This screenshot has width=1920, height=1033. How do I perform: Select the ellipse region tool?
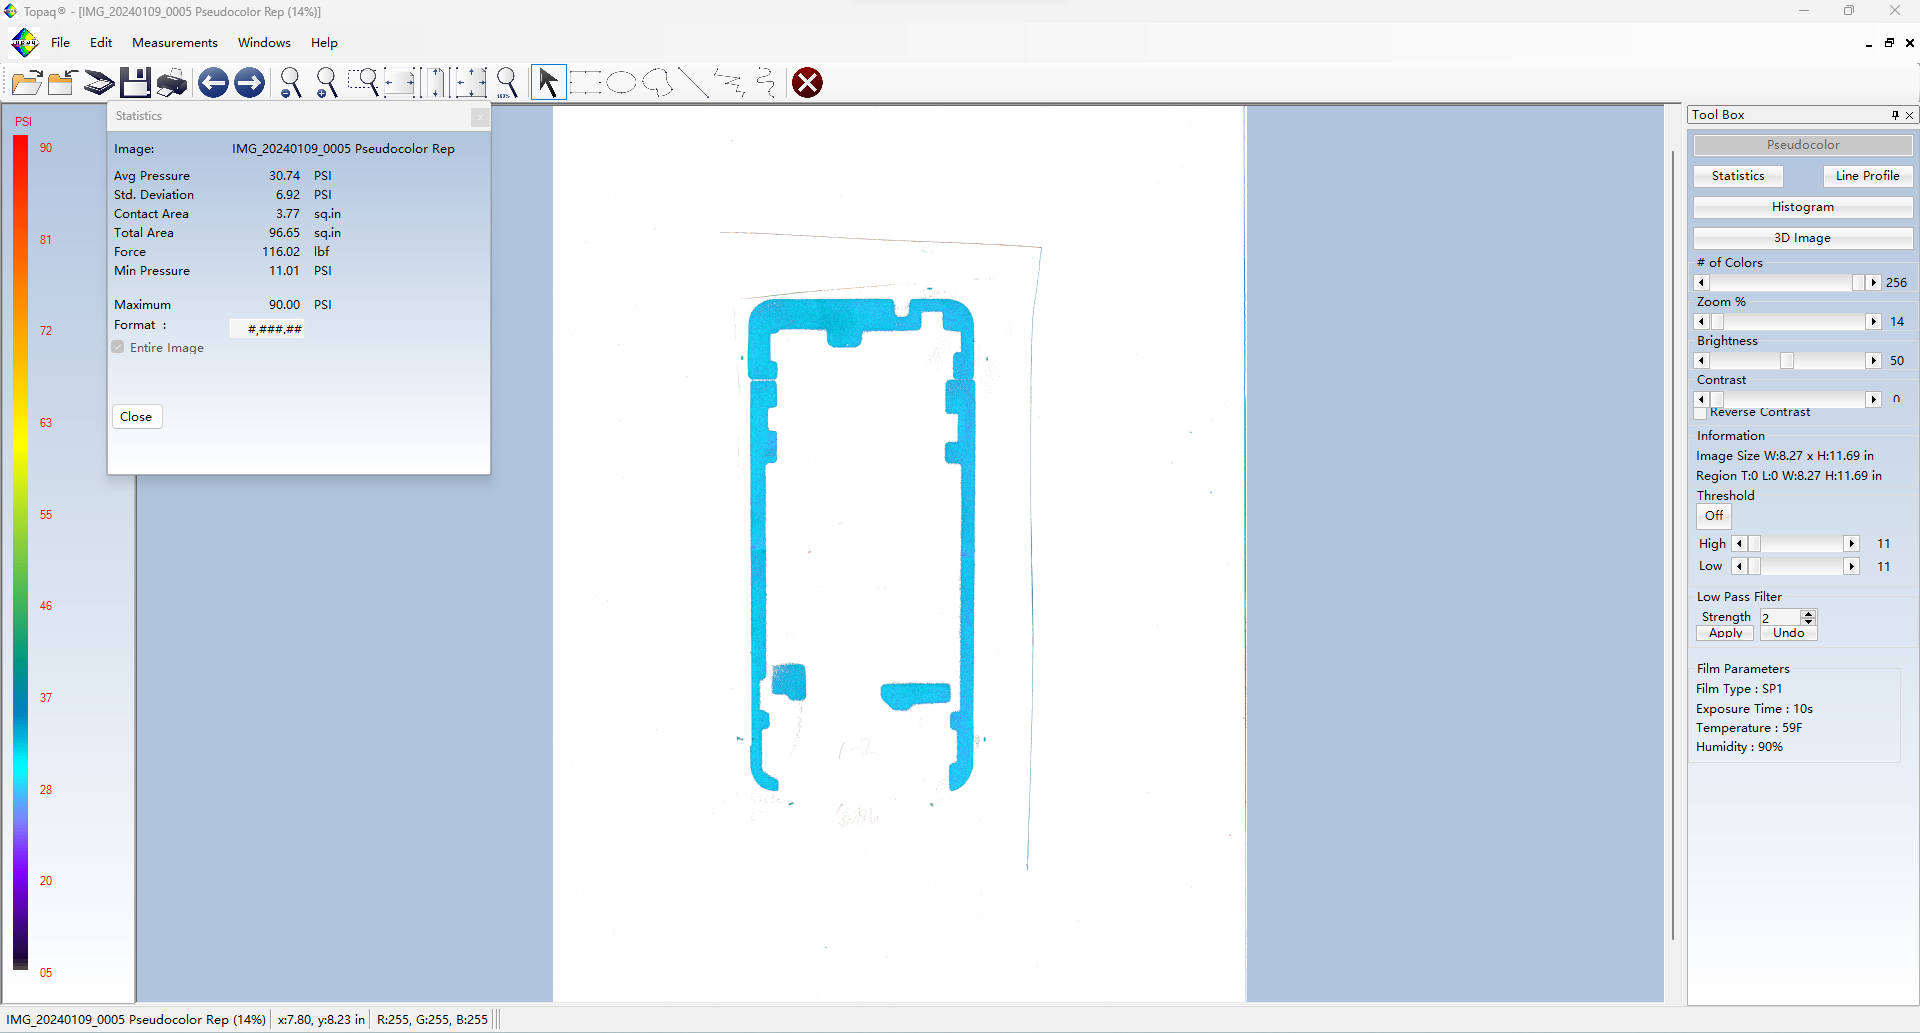pyautogui.click(x=621, y=83)
